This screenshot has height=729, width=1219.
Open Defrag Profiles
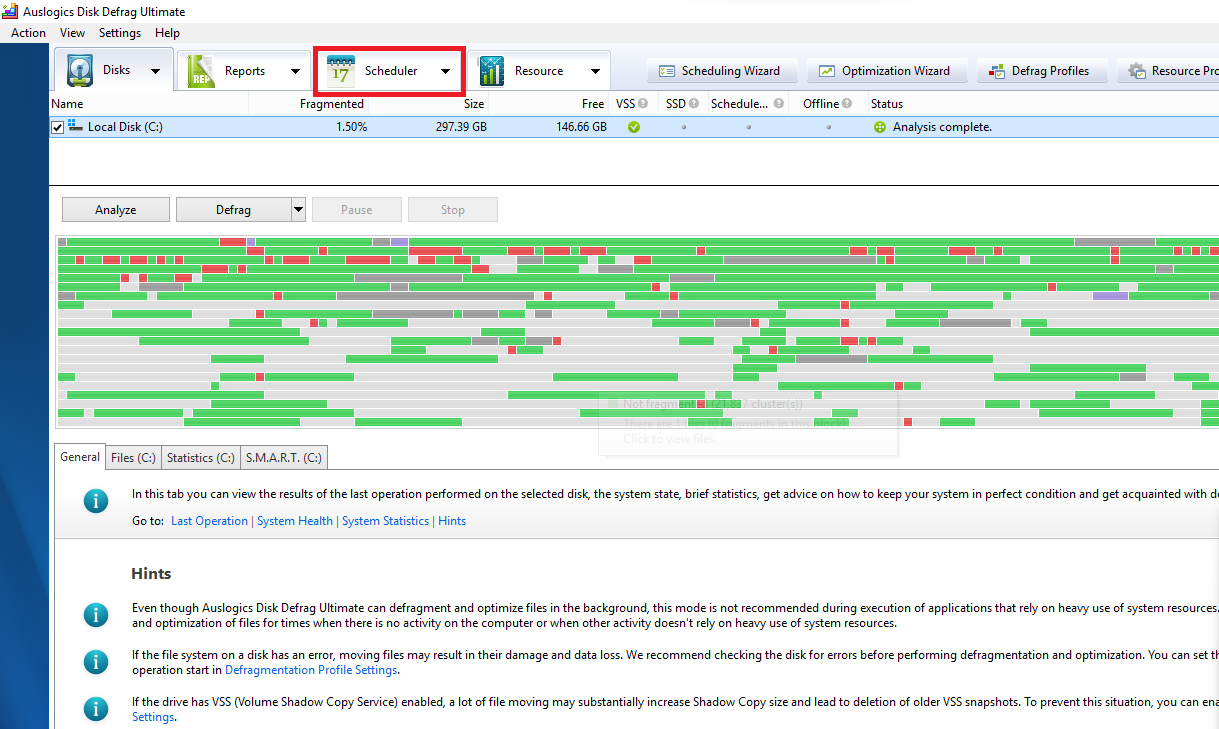1038,71
